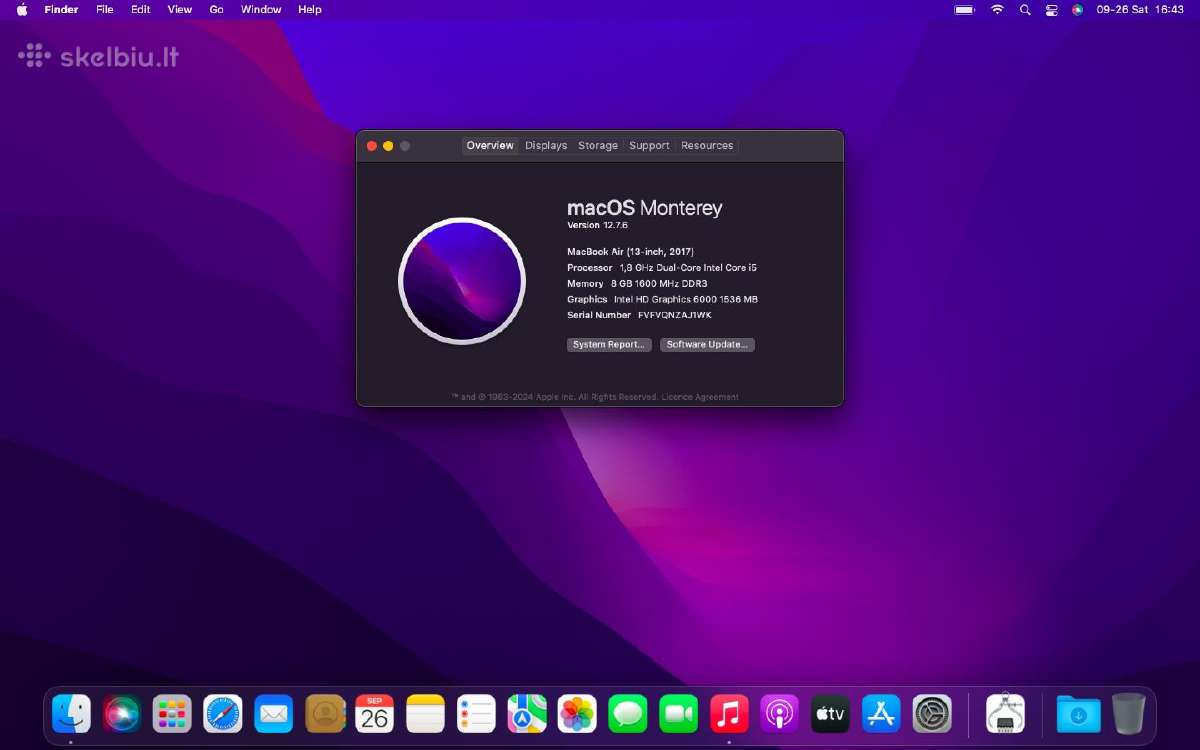The height and width of the screenshot is (750, 1200).
Task: Open the Window menu
Action: 261,9
